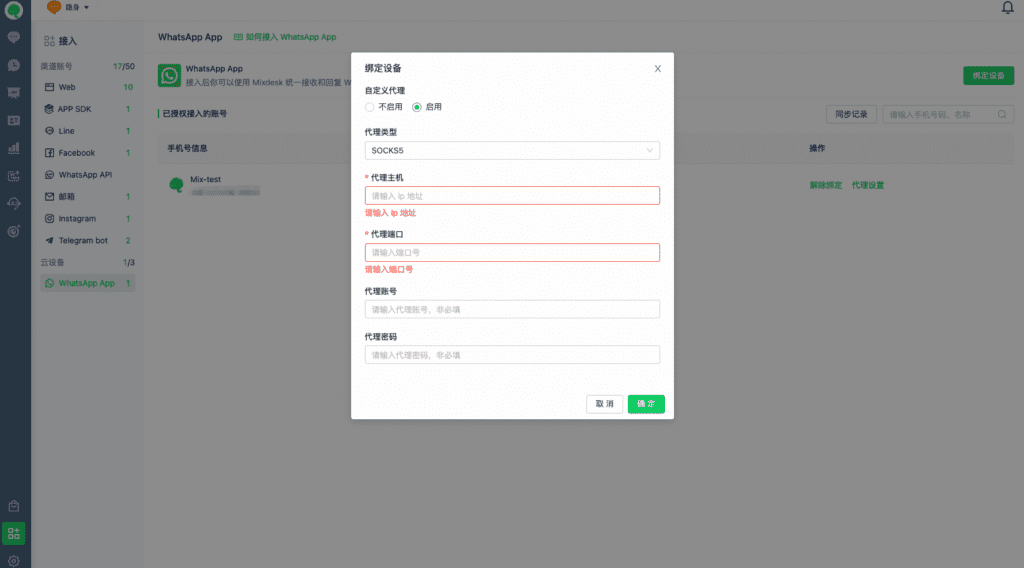Select the 启用 proxy radio option
This screenshot has height=568, width=1024.
tap(417, 107)
